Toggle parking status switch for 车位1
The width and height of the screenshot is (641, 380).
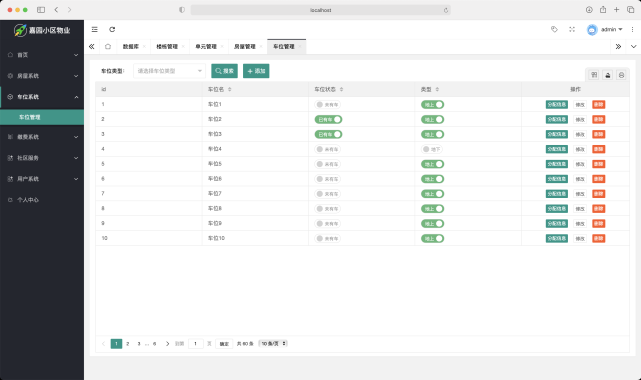pyautogui.click(x=327, y=105)
